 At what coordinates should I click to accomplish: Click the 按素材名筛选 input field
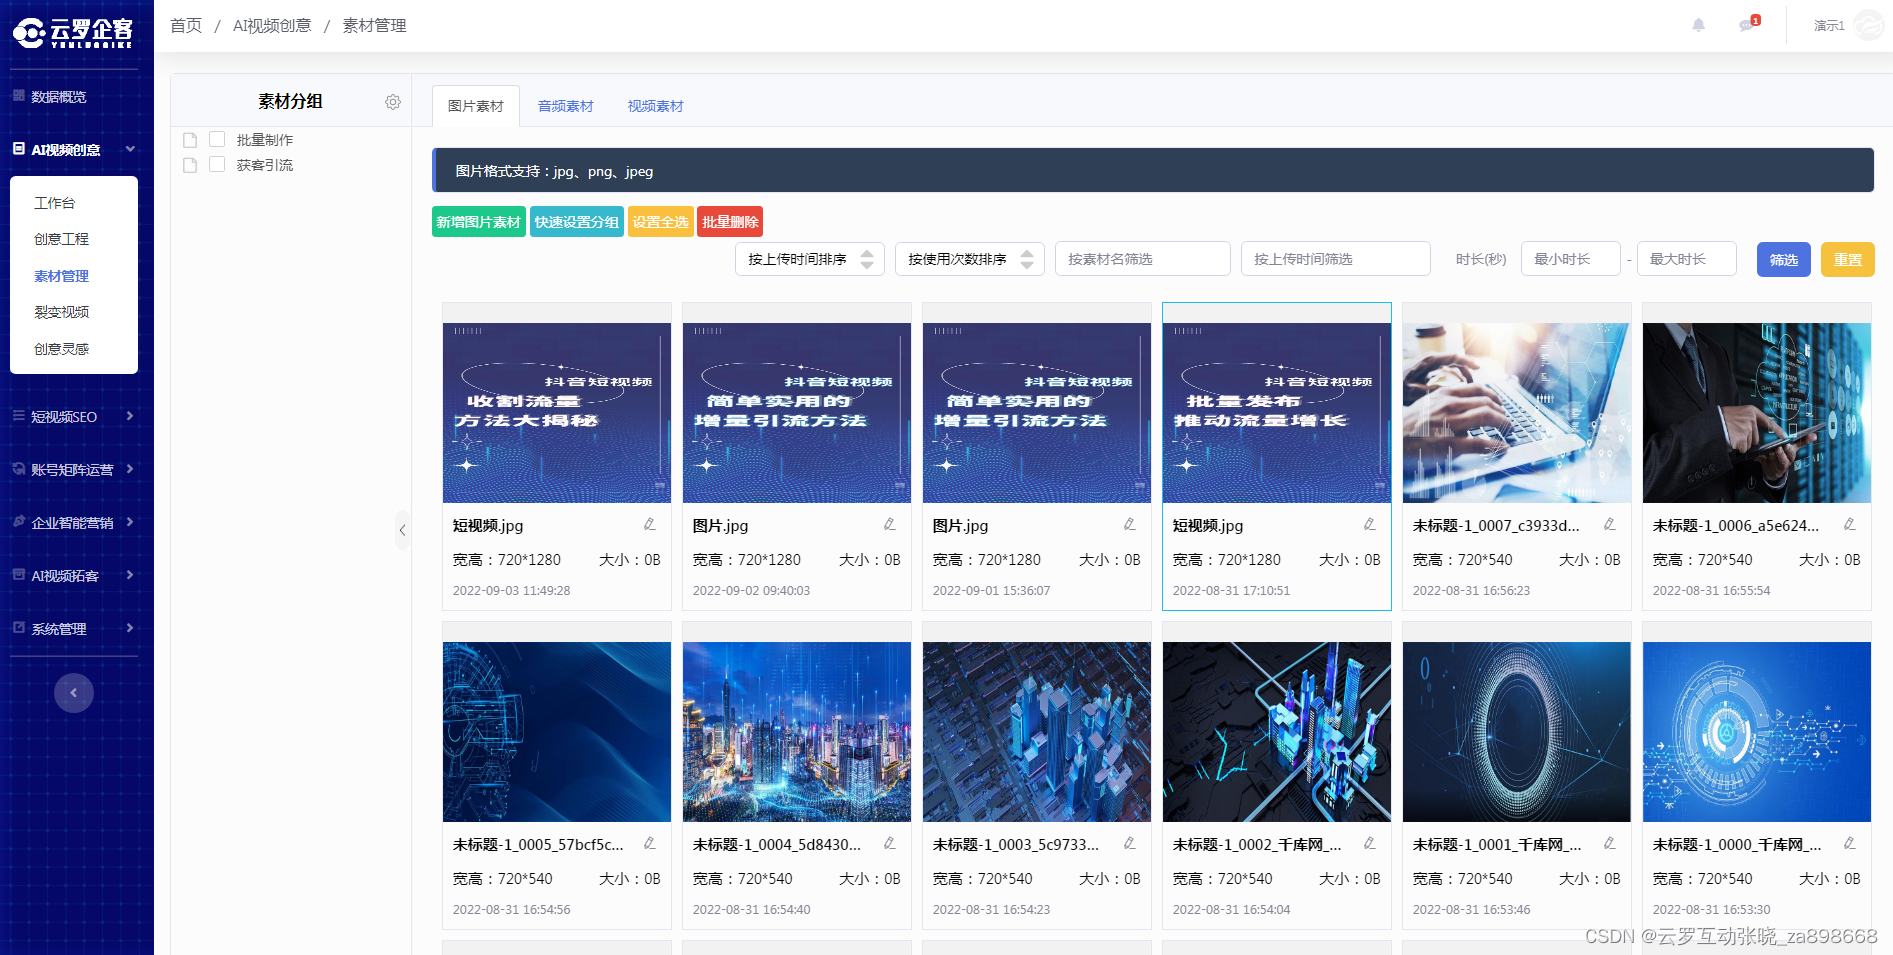point(1142,259)
